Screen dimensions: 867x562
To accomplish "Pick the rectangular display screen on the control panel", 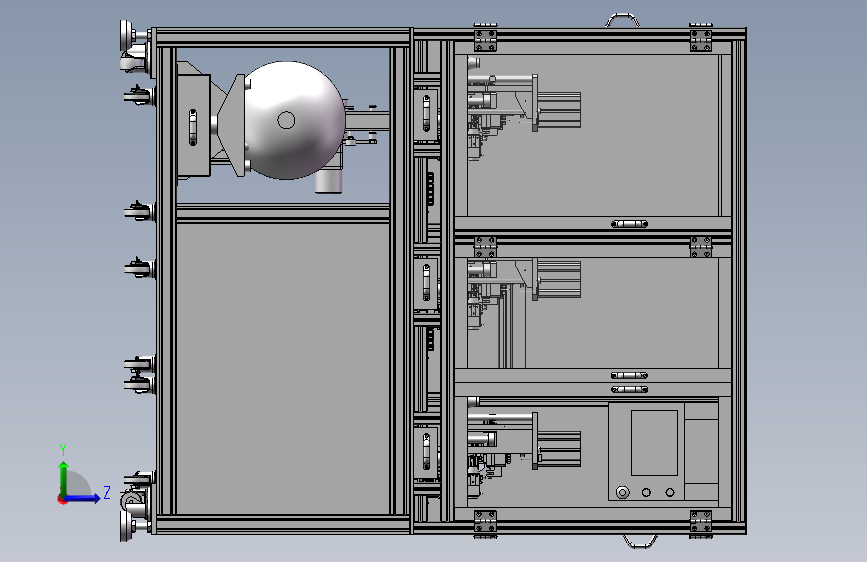I will [x=654, y=443].
